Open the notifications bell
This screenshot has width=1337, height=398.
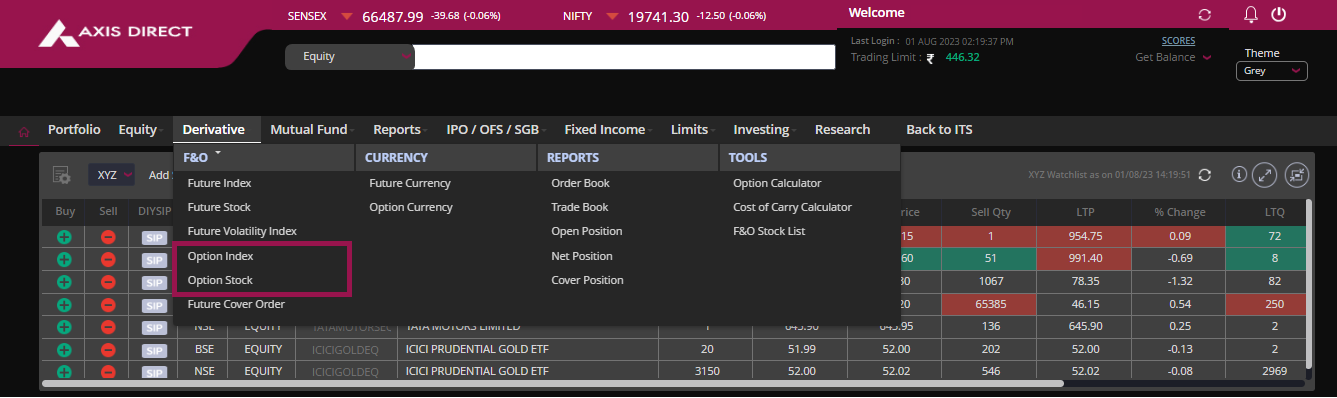click(1250, 15)
